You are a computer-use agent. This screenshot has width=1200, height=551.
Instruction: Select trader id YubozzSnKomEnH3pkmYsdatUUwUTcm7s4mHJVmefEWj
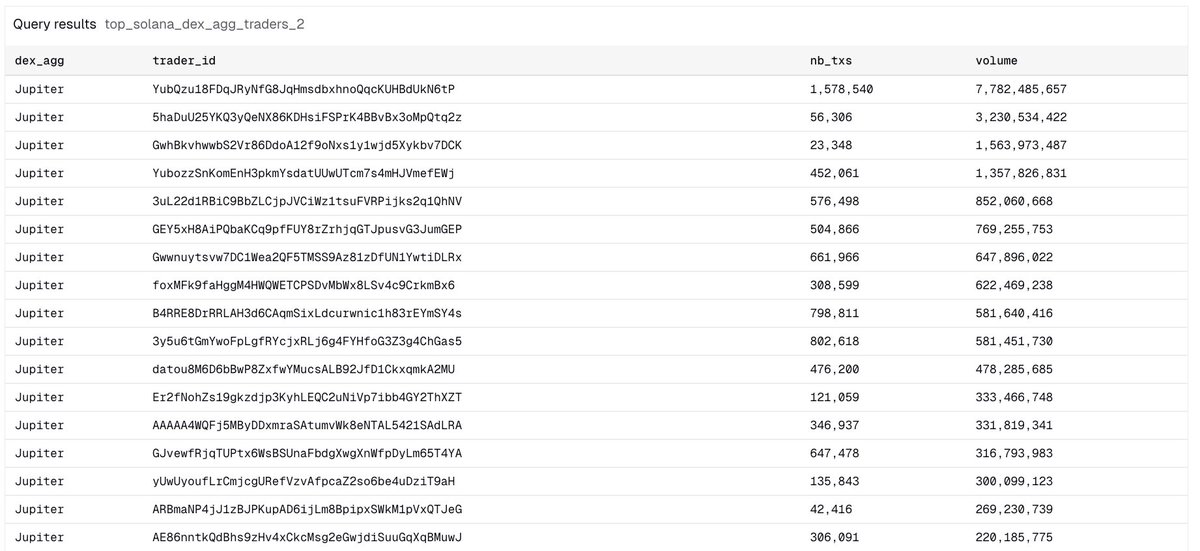pos(304,173)
